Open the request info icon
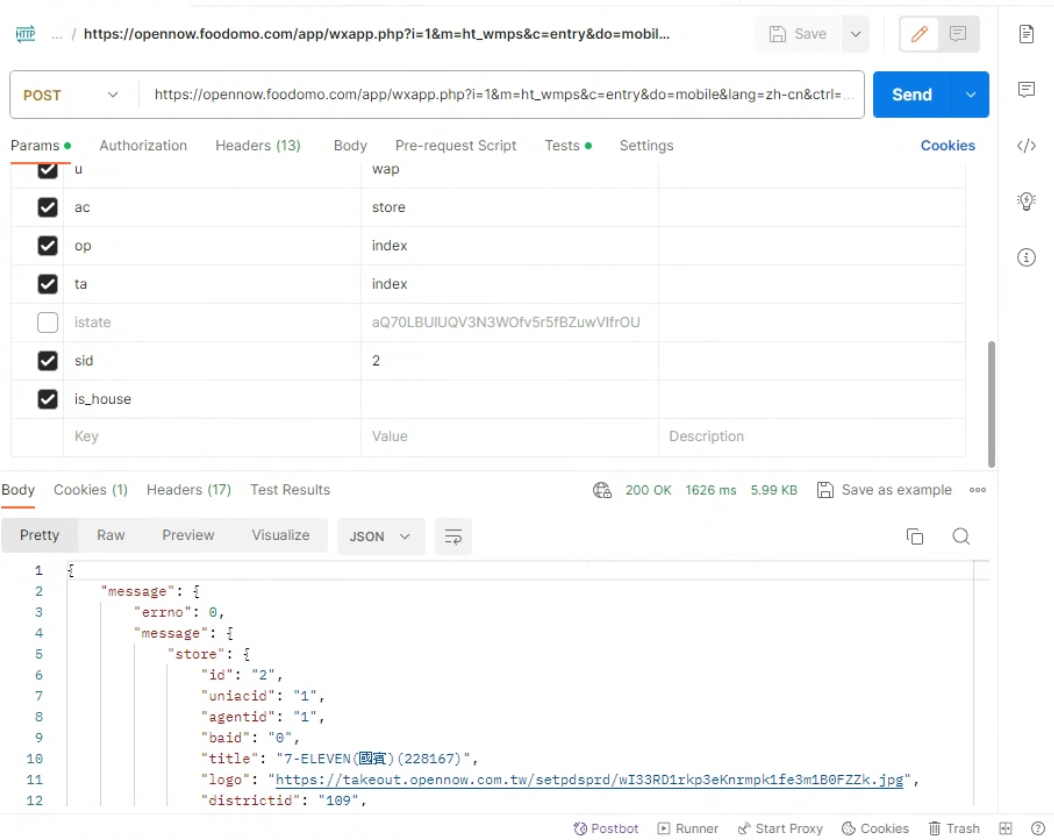Screen dimensions: 1054x840 (x=1026, y=258)
